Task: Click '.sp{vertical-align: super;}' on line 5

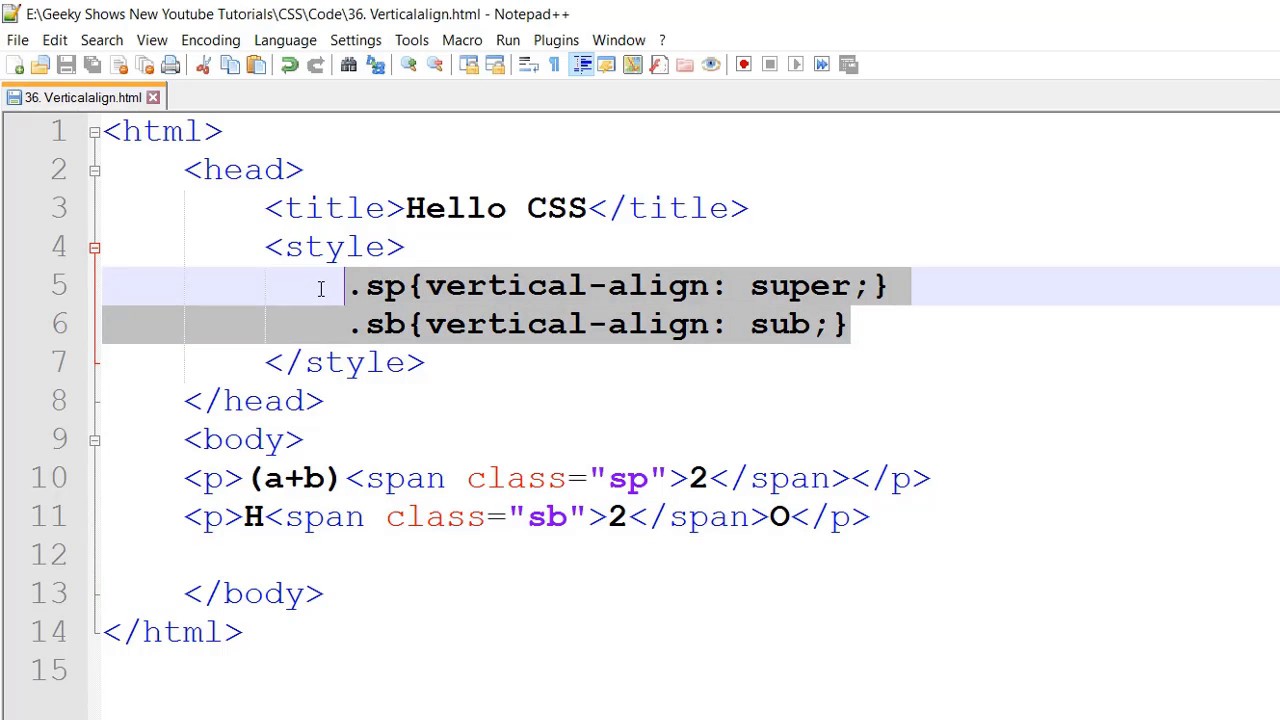Action: tap(616, 286)
